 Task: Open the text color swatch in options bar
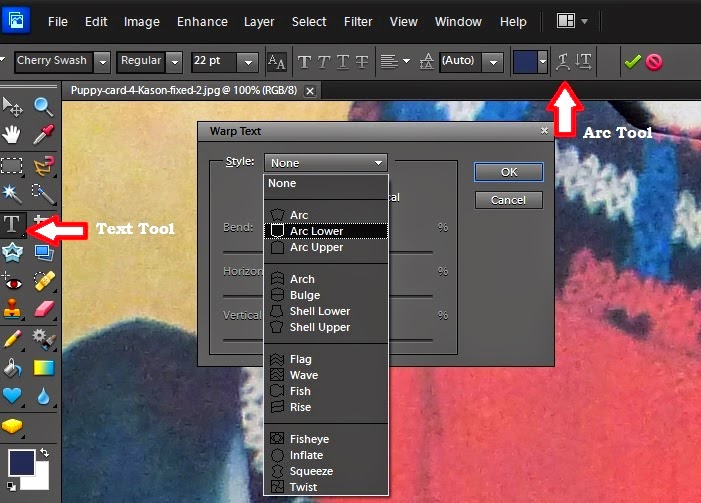click(x=525, y=62)
